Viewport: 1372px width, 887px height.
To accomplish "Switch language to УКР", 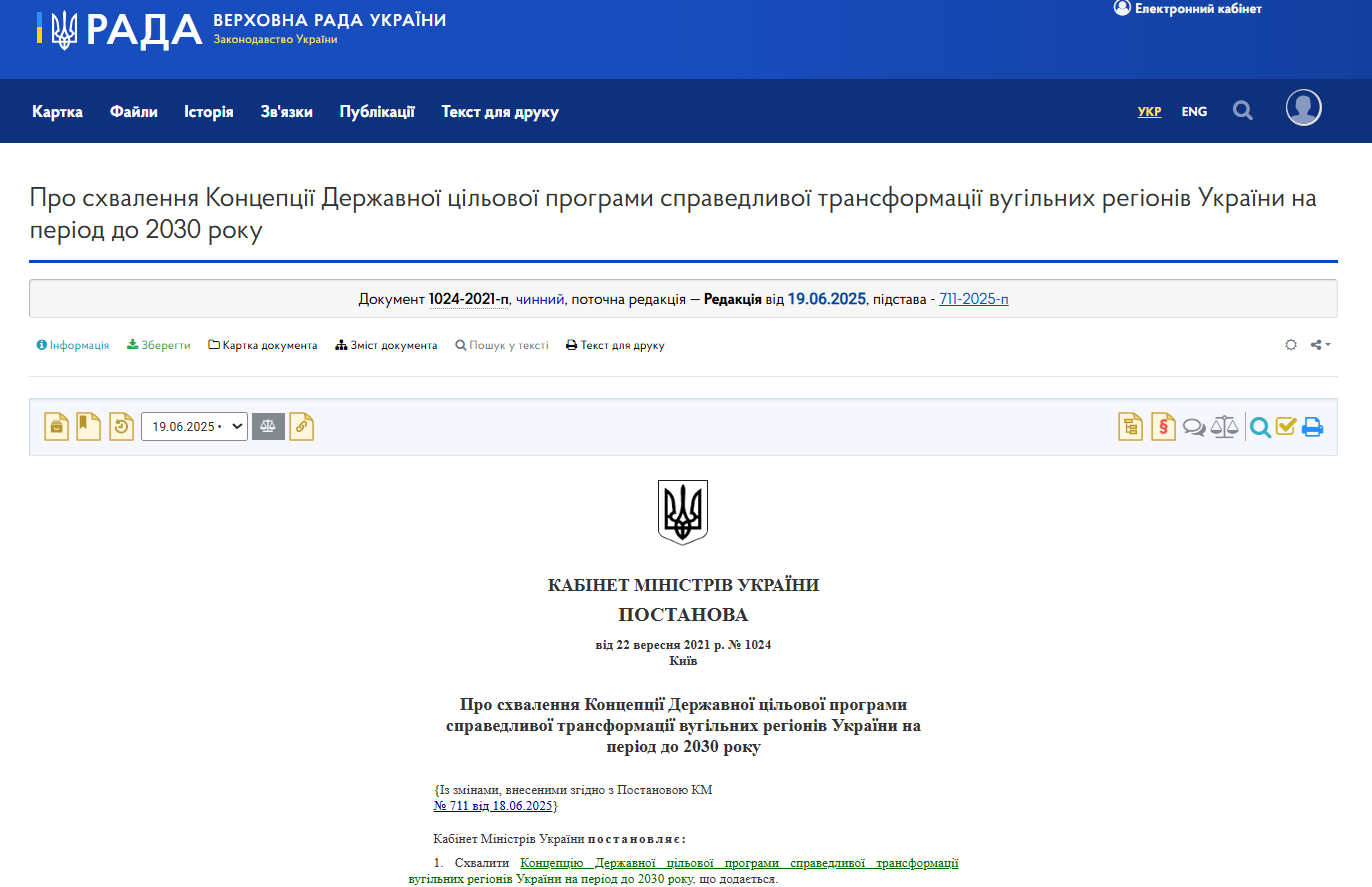I will tap(1150, 112).
